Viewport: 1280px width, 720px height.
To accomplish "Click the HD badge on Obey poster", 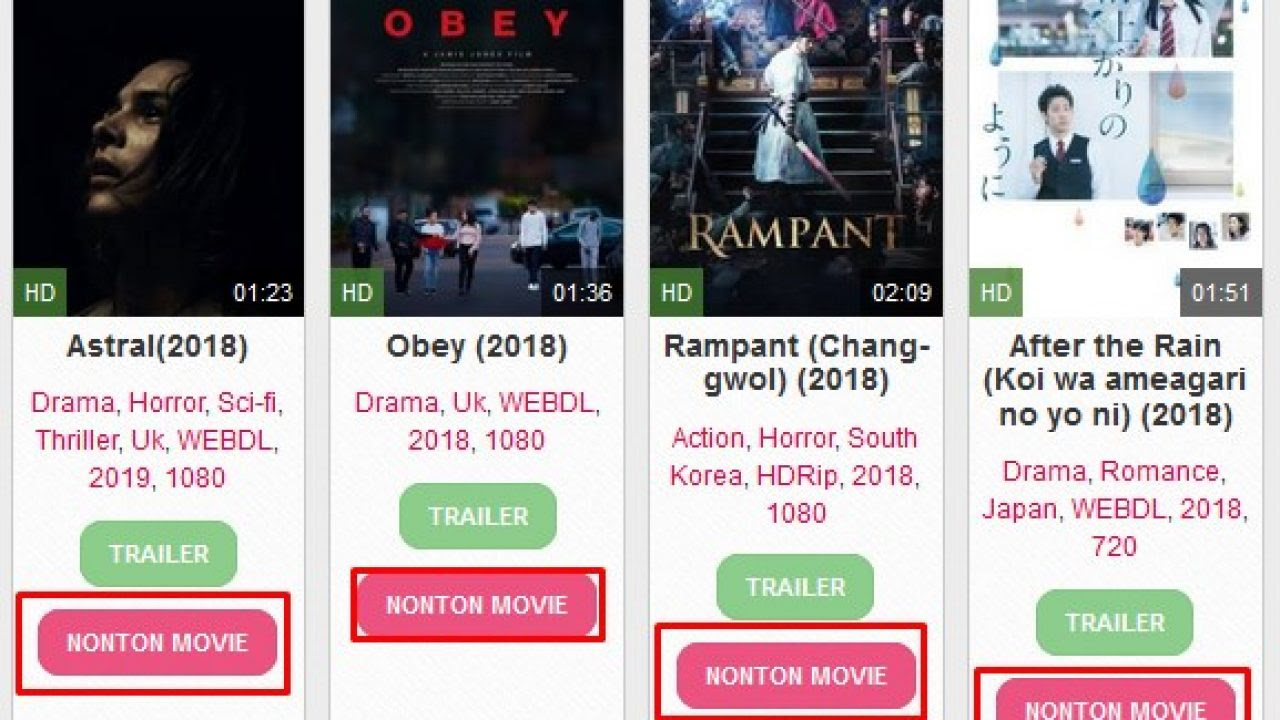I will point(357,293).
